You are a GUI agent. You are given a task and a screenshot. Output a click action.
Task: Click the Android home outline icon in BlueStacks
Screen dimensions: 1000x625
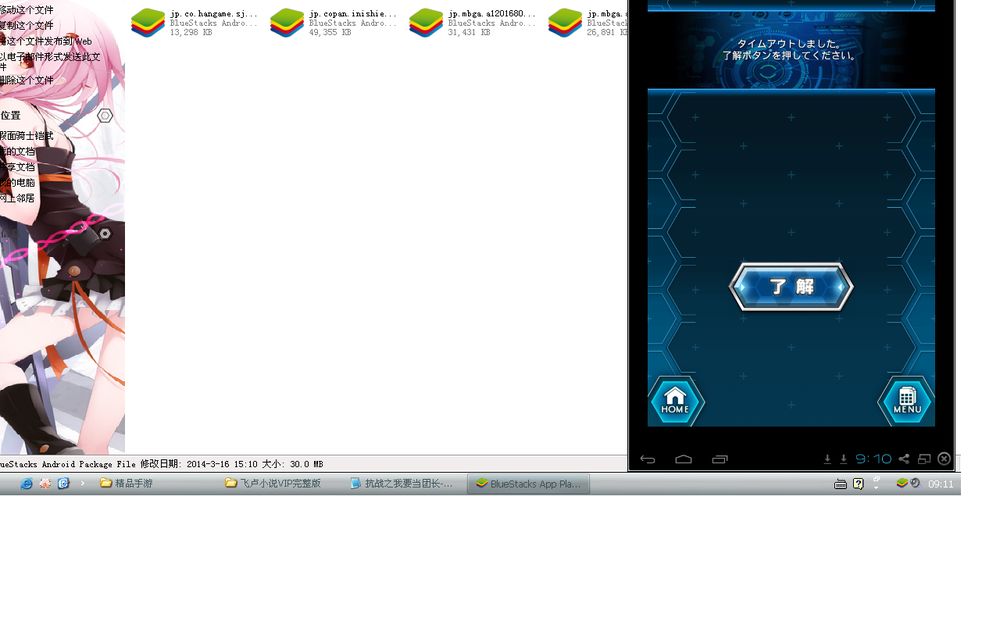click(x=684, y=459)
